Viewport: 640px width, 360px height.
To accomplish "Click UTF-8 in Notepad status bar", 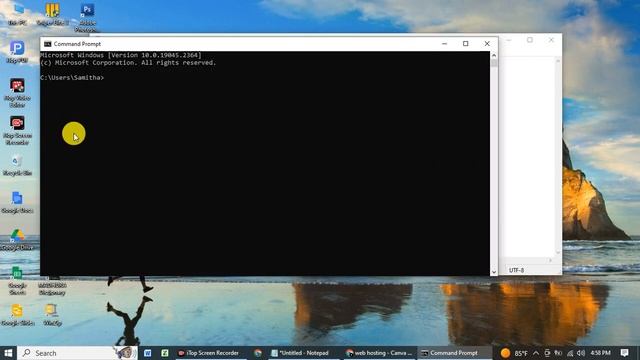I will tap(516, 270).
